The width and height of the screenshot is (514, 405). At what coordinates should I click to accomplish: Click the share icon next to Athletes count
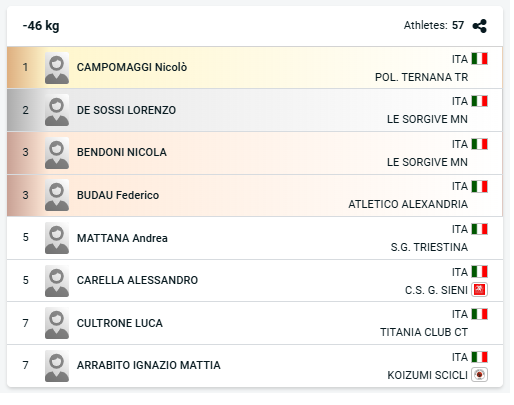479,26
